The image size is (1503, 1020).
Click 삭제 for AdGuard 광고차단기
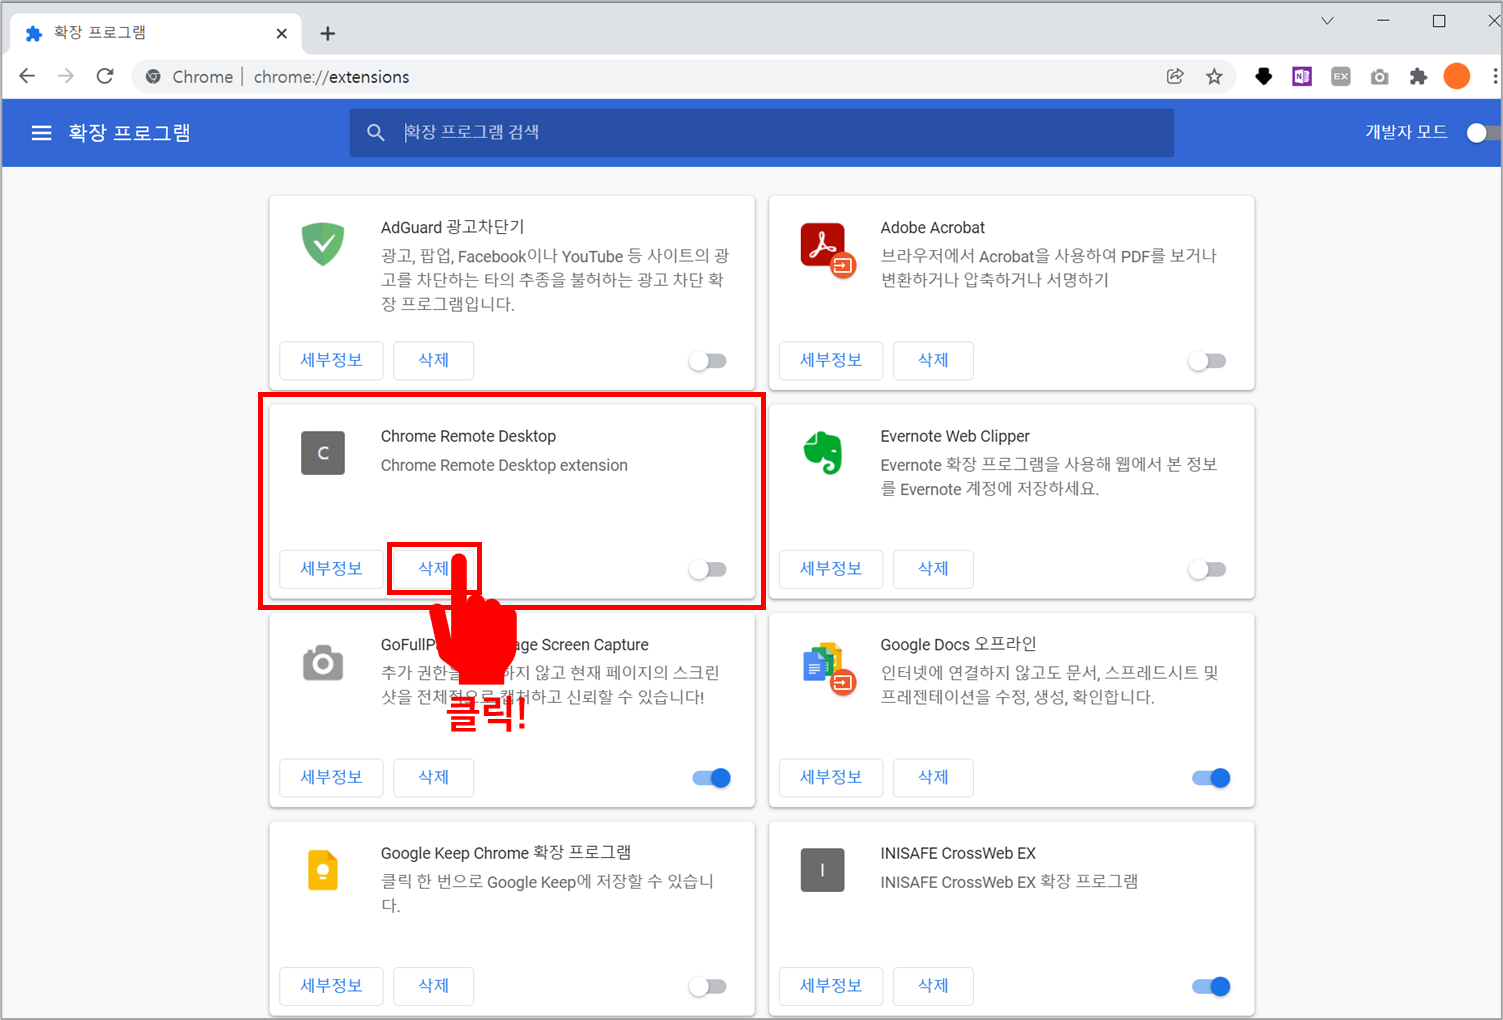pyautogui.click(x=433, y=360)
